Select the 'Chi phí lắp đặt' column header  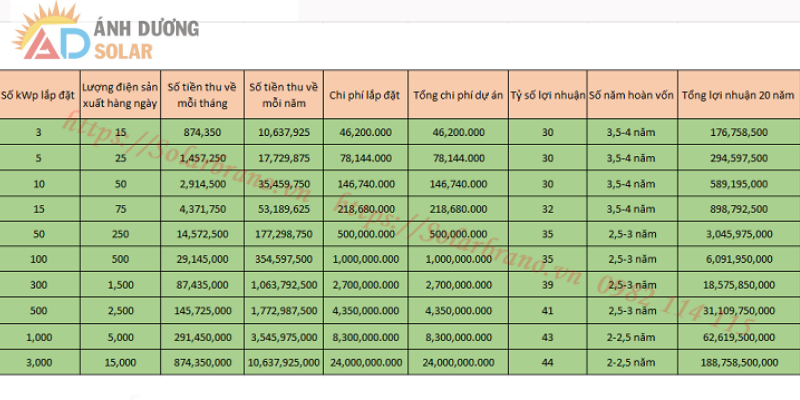[365, 95]
